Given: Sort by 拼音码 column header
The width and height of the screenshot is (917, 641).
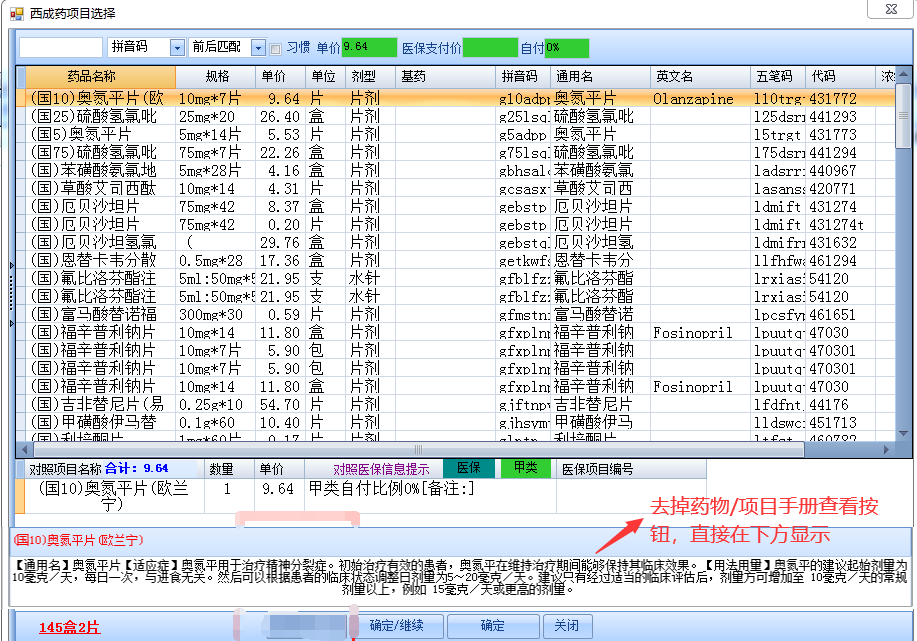Looking at the screenshot, I should click(523, 77).
